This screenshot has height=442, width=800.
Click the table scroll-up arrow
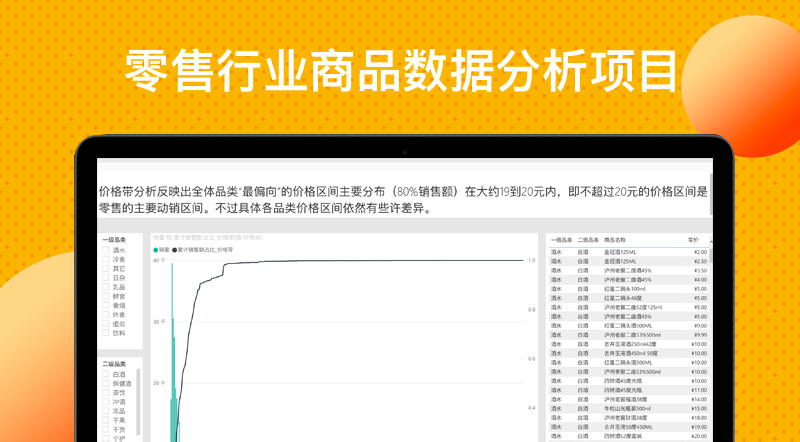click(711, 240)
